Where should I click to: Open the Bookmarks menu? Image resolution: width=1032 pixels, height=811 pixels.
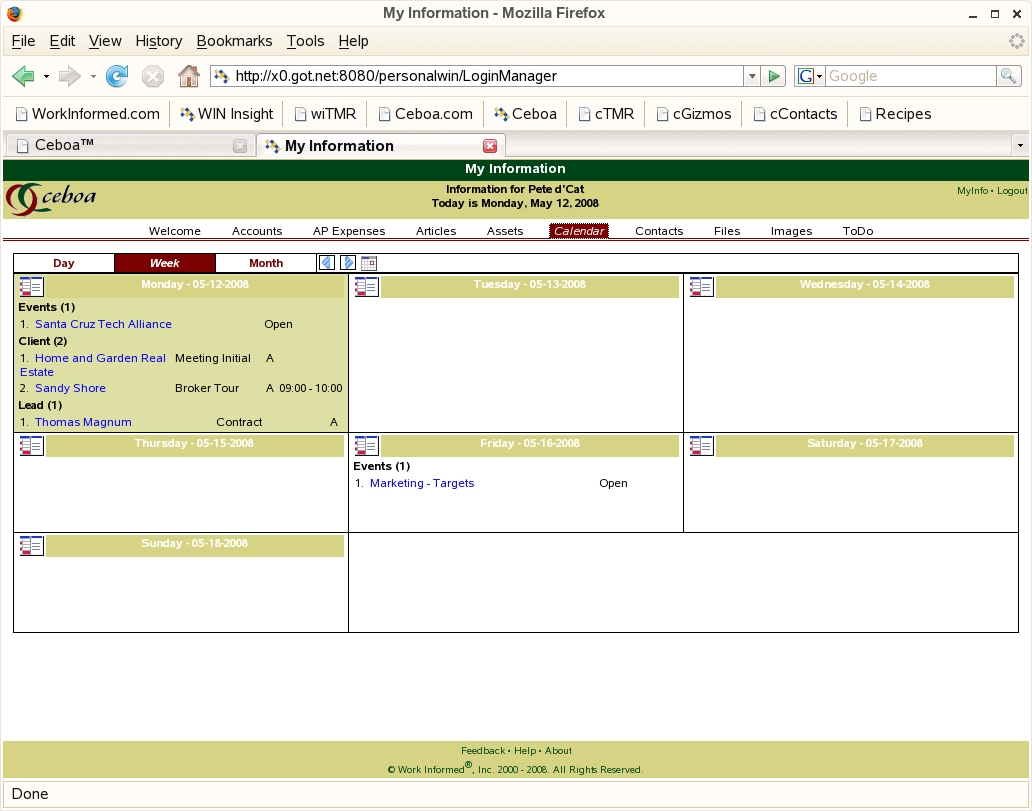pos(234,41)
